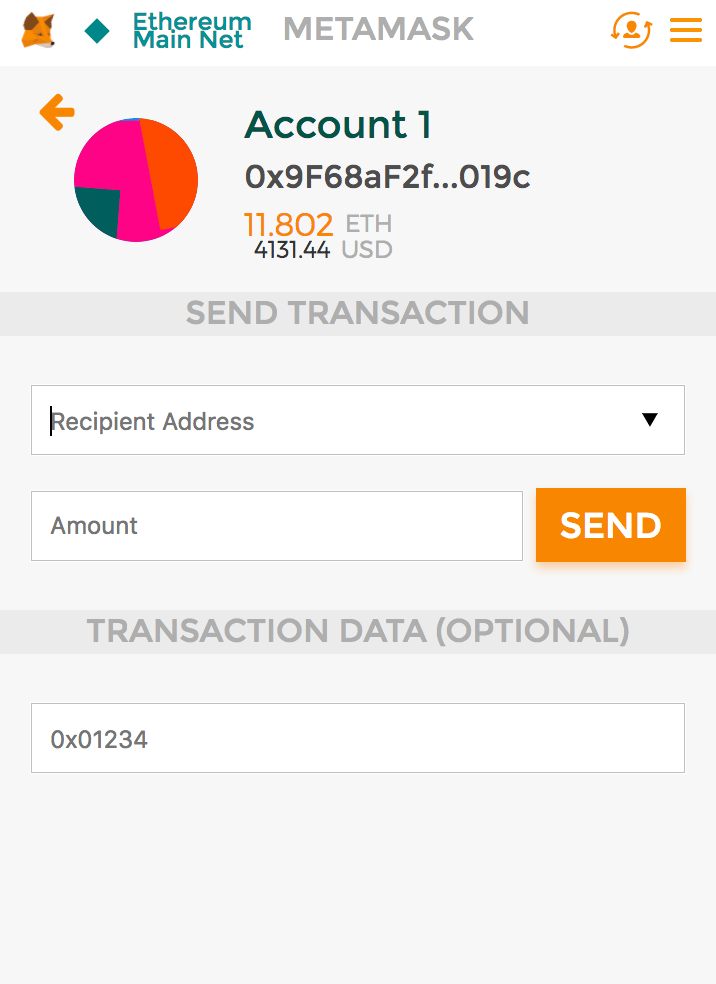This screenshot has height=984, width=716.
Task: Click the TRANSACTION DATA (OPTIONAL) header
Action: pyautogui.click(x=357, y=631)
